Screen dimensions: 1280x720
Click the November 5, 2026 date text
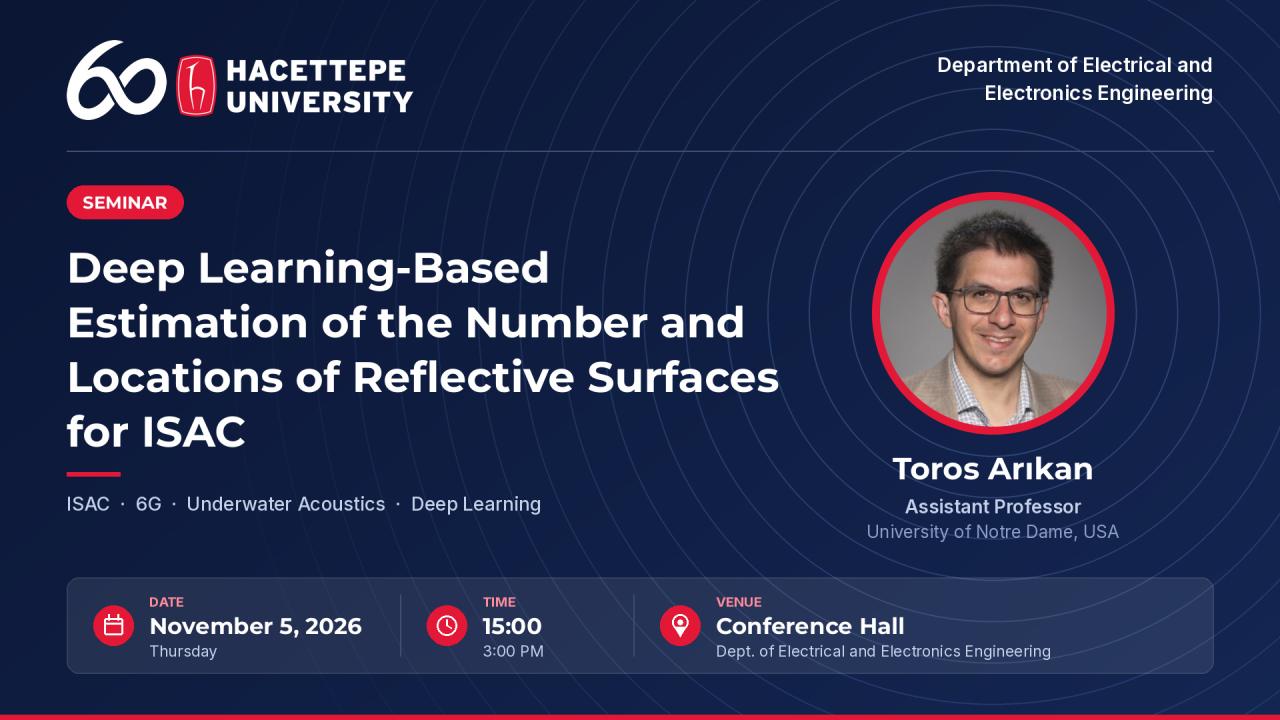point(256,627)
